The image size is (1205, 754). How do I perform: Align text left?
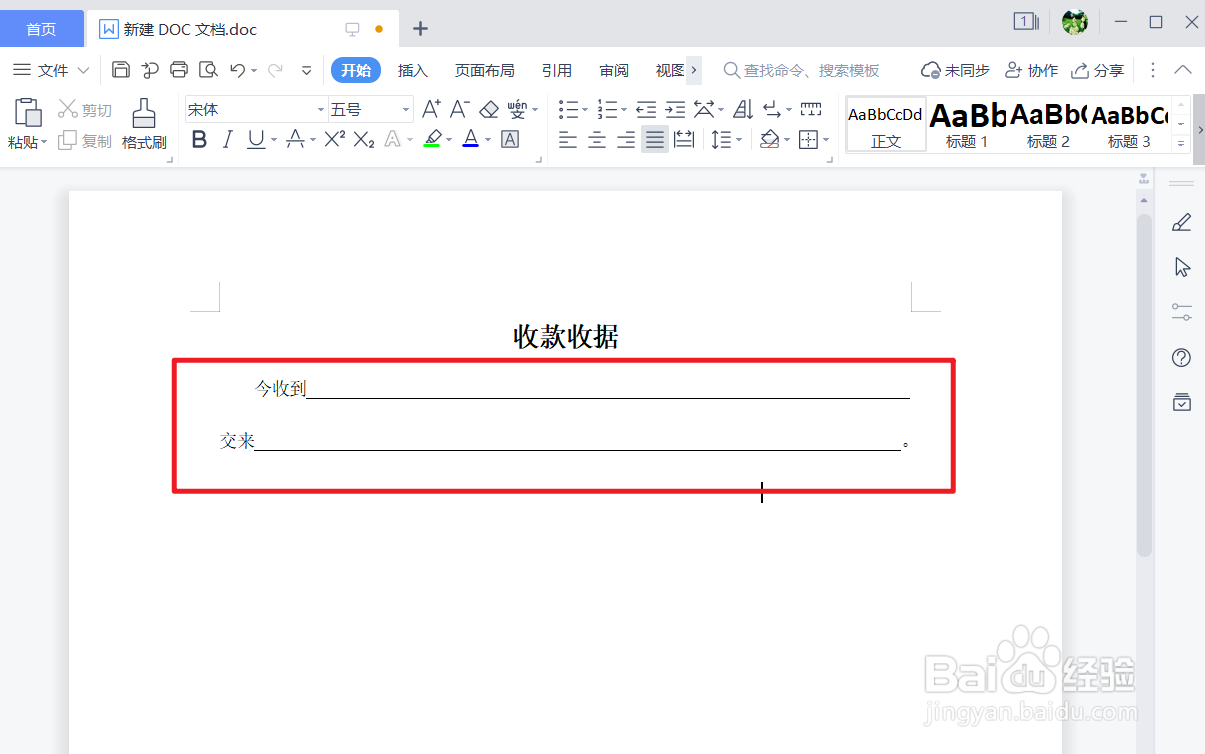pos(568,139)
